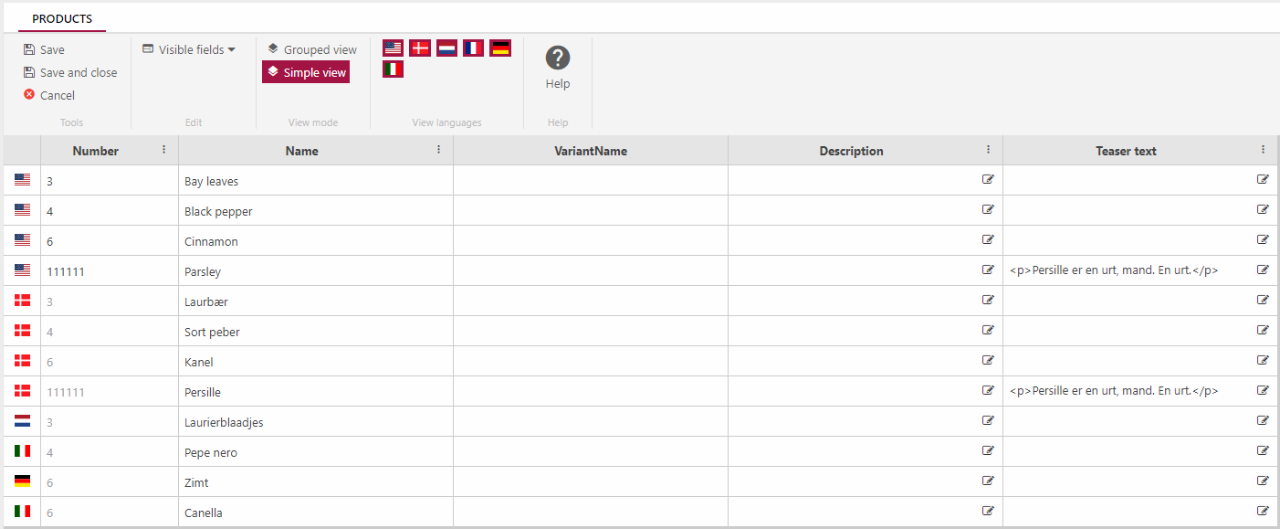
Task: Edit the Description for Zimt
Action: (x=988, y=482)
